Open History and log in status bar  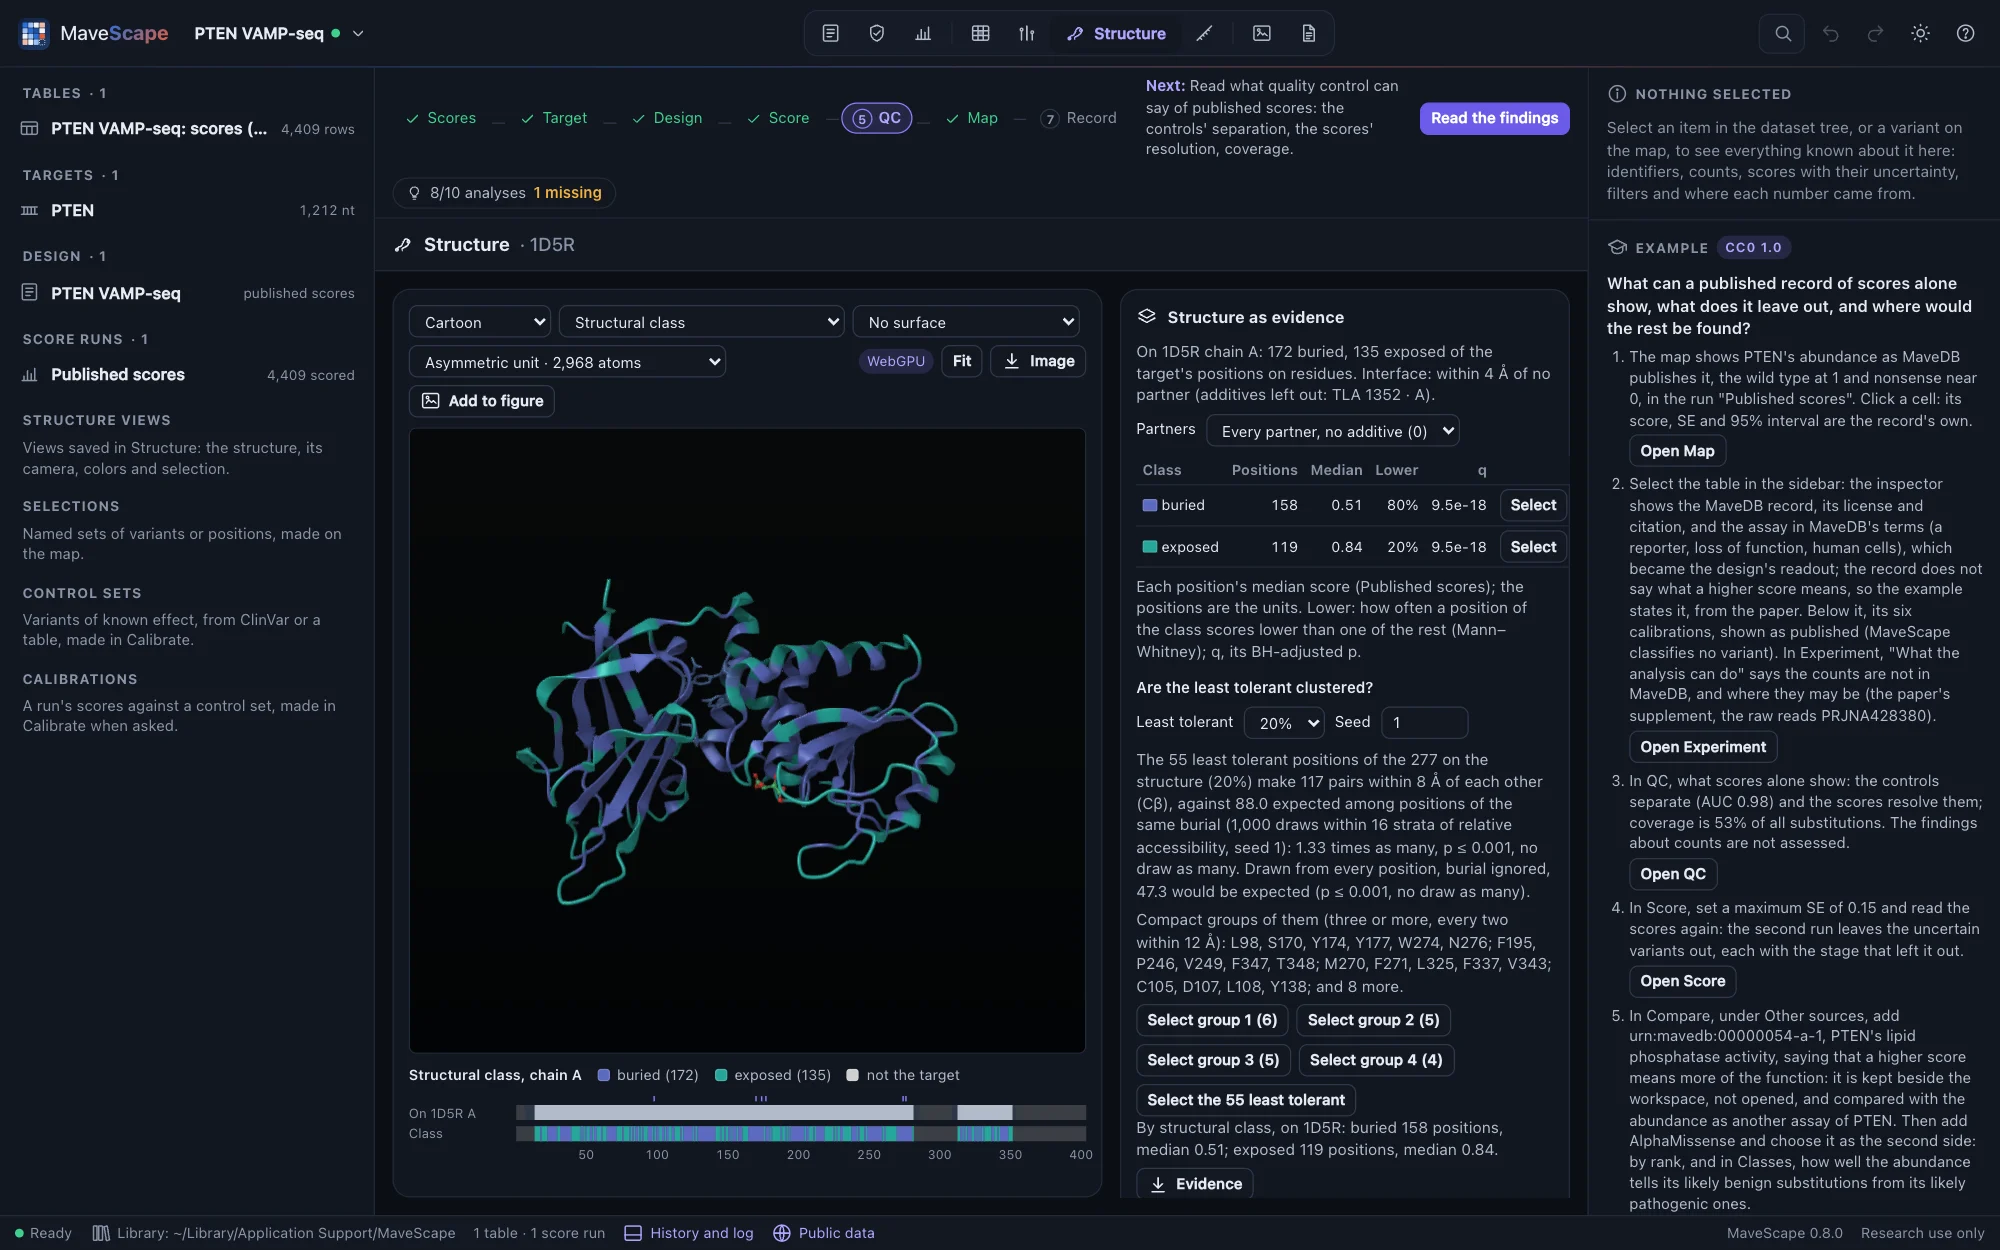[689, 1233]
